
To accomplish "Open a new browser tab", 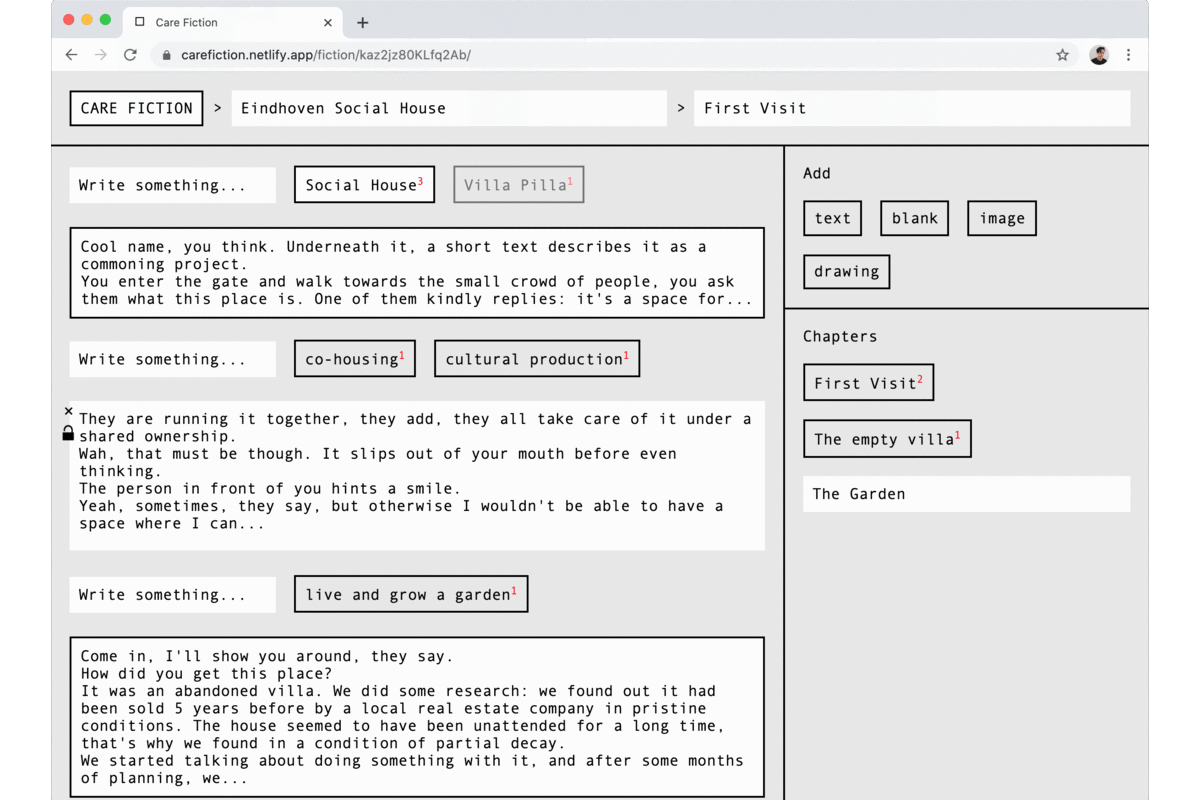I will (x=362, y=22).
